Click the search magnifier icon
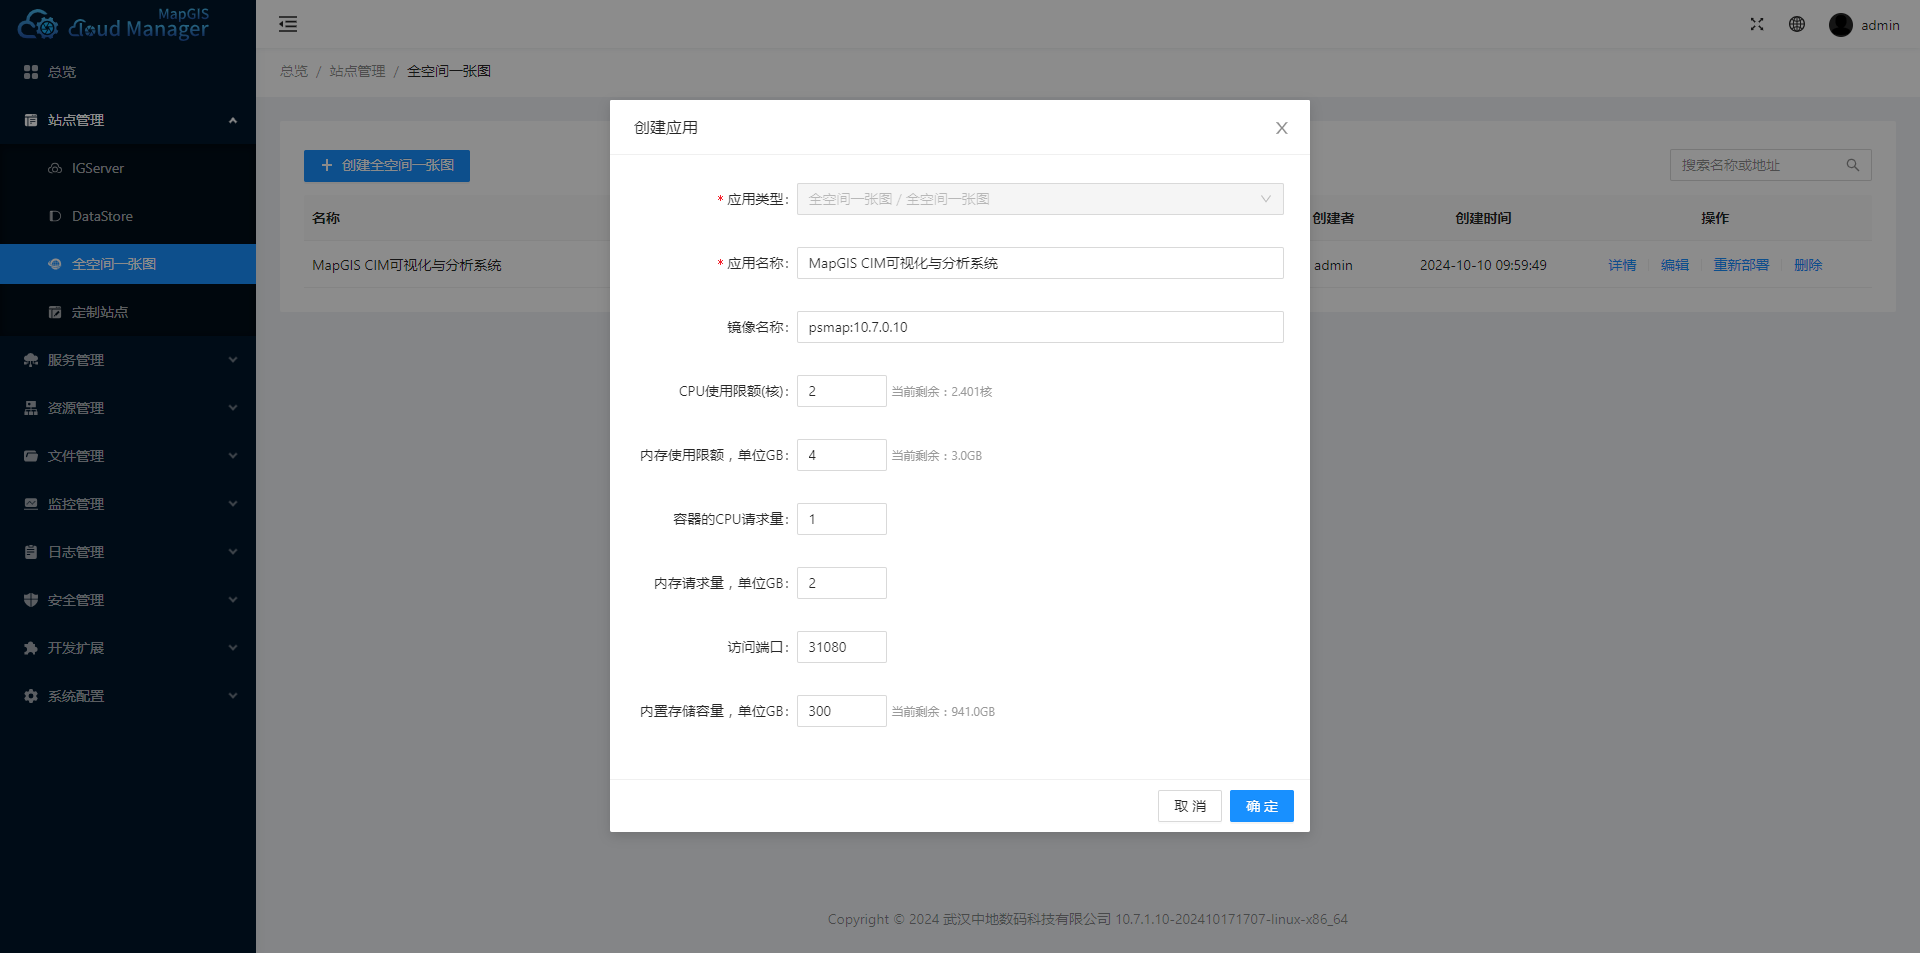Viewport: 1920px width, 953px height. coord(1853,165)
